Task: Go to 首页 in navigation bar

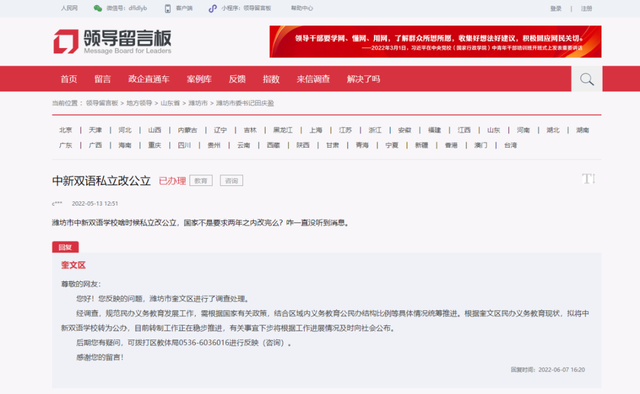Action: pos(69,79)
